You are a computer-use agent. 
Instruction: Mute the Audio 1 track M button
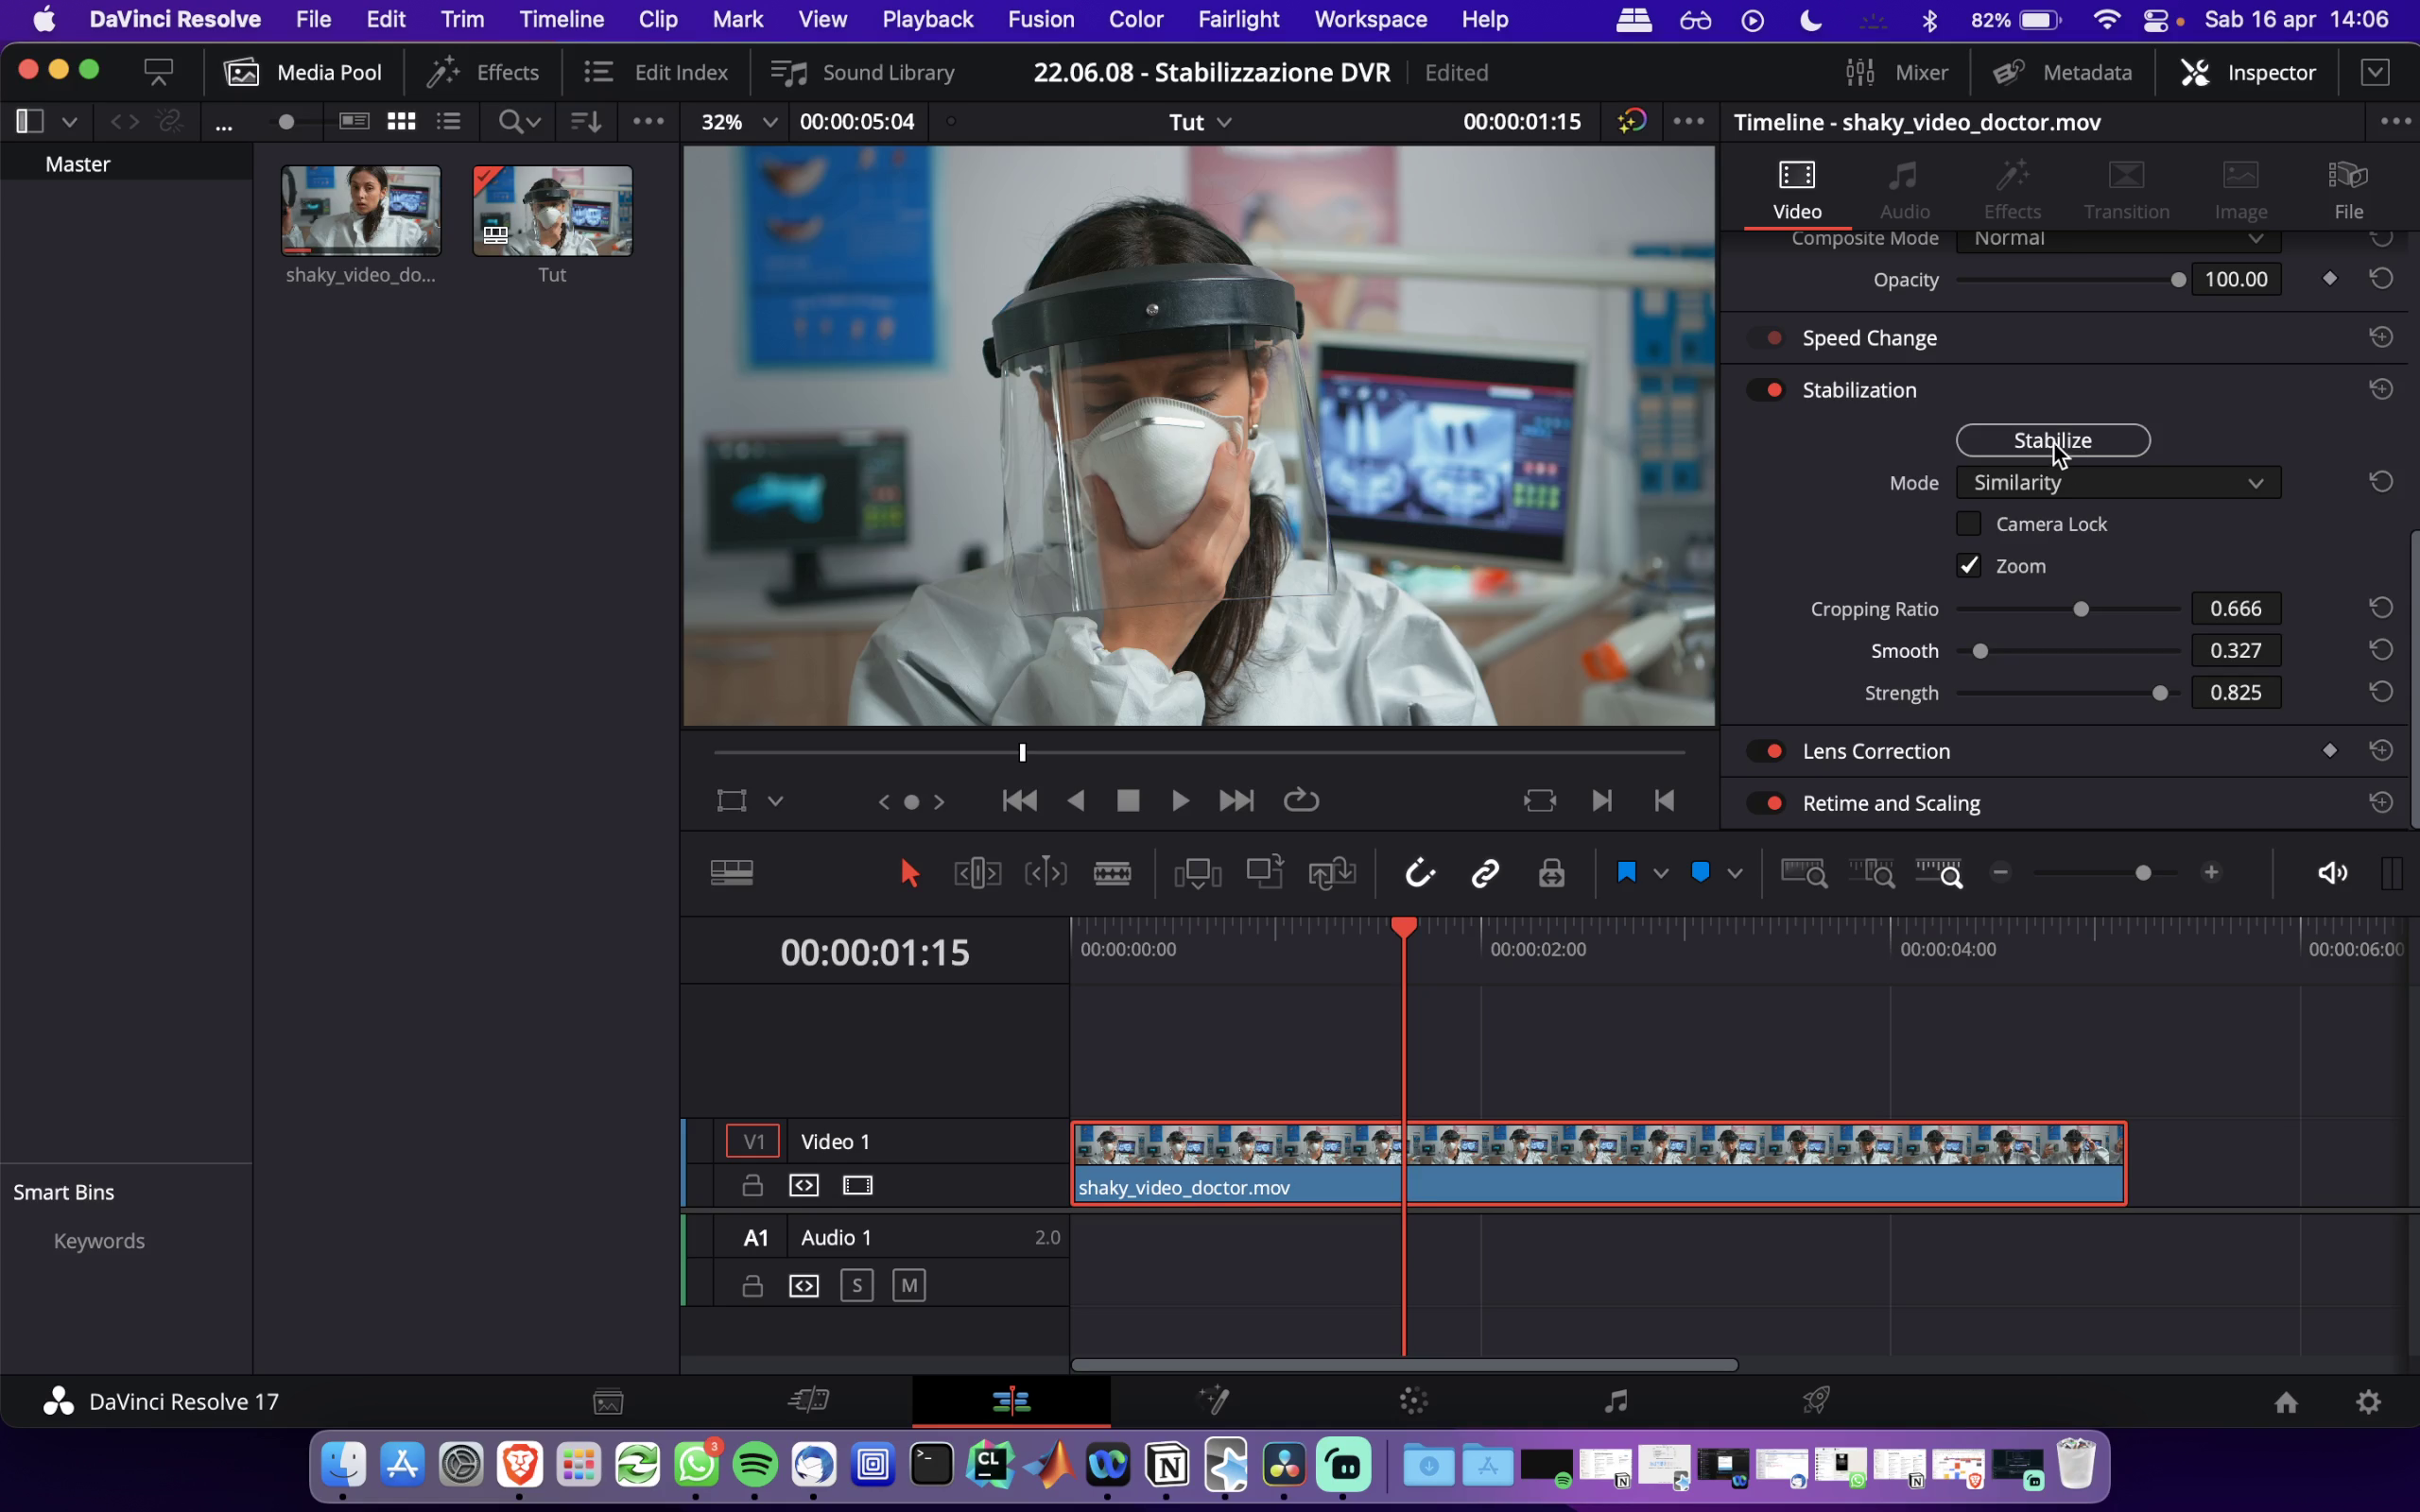(x=908, y=1285)
